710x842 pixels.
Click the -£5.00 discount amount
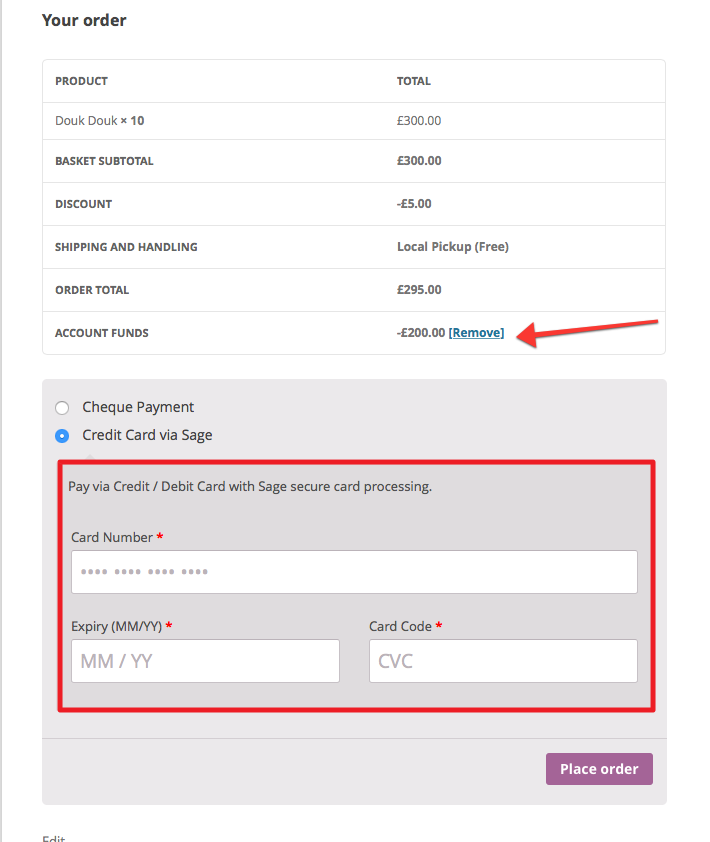pyautogui.click(x=414, y=204)
